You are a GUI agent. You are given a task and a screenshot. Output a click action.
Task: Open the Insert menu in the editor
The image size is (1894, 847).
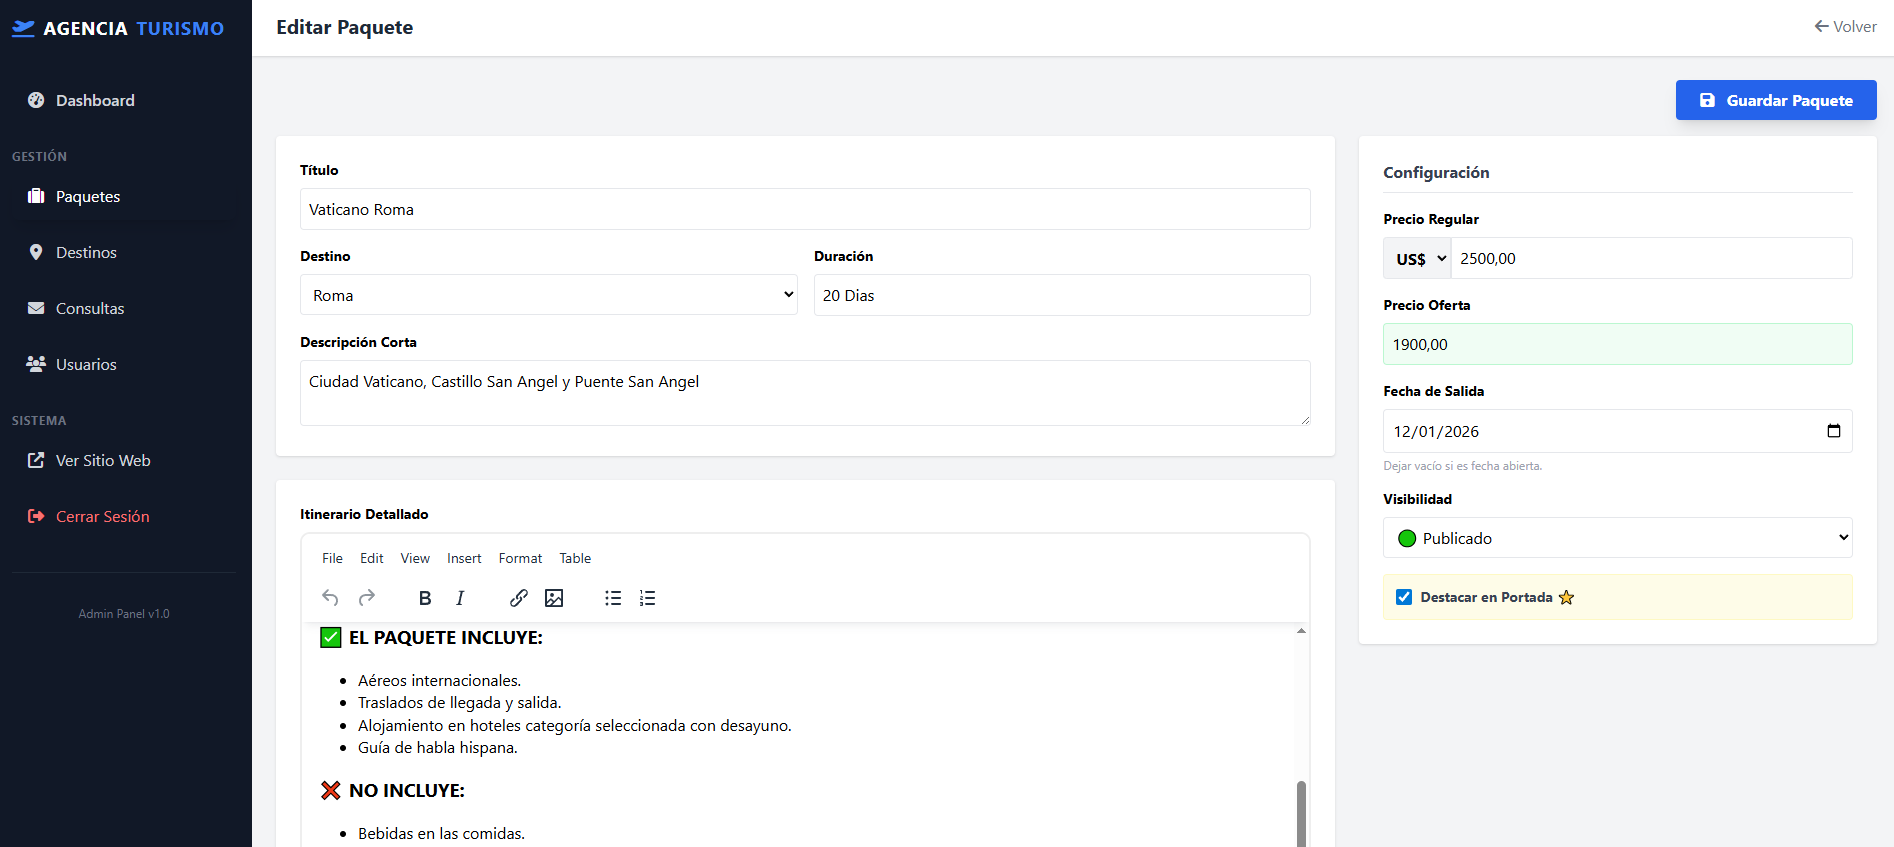click(x=464, y=558)
